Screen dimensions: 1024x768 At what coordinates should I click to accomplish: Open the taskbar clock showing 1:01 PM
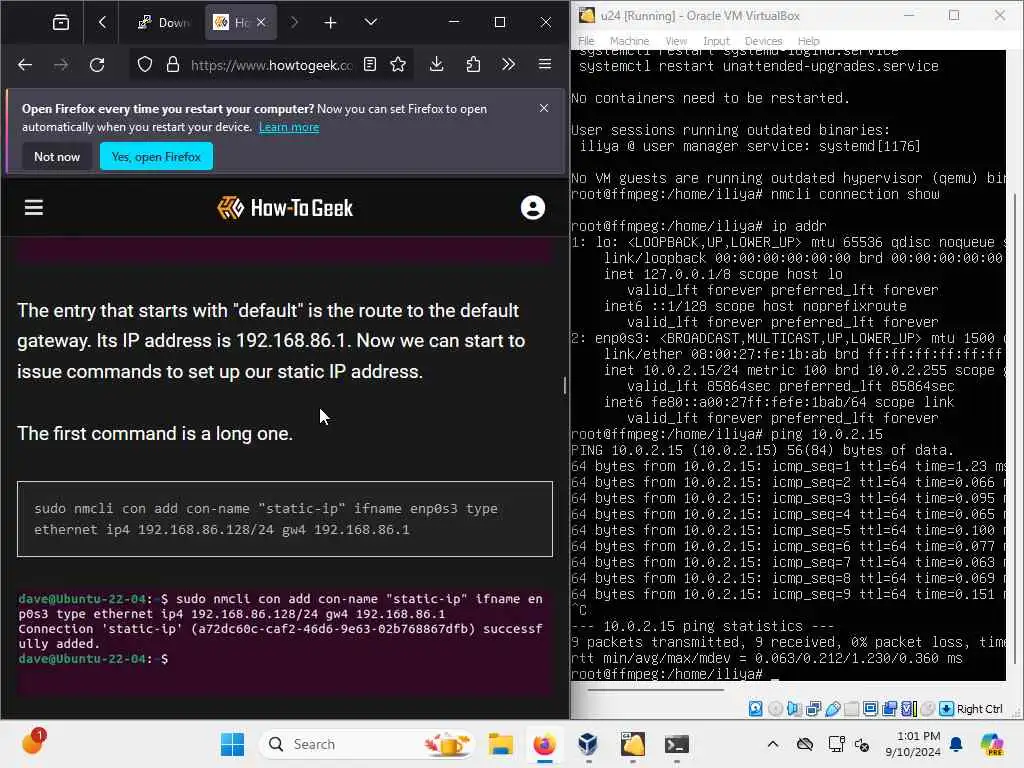914,744
